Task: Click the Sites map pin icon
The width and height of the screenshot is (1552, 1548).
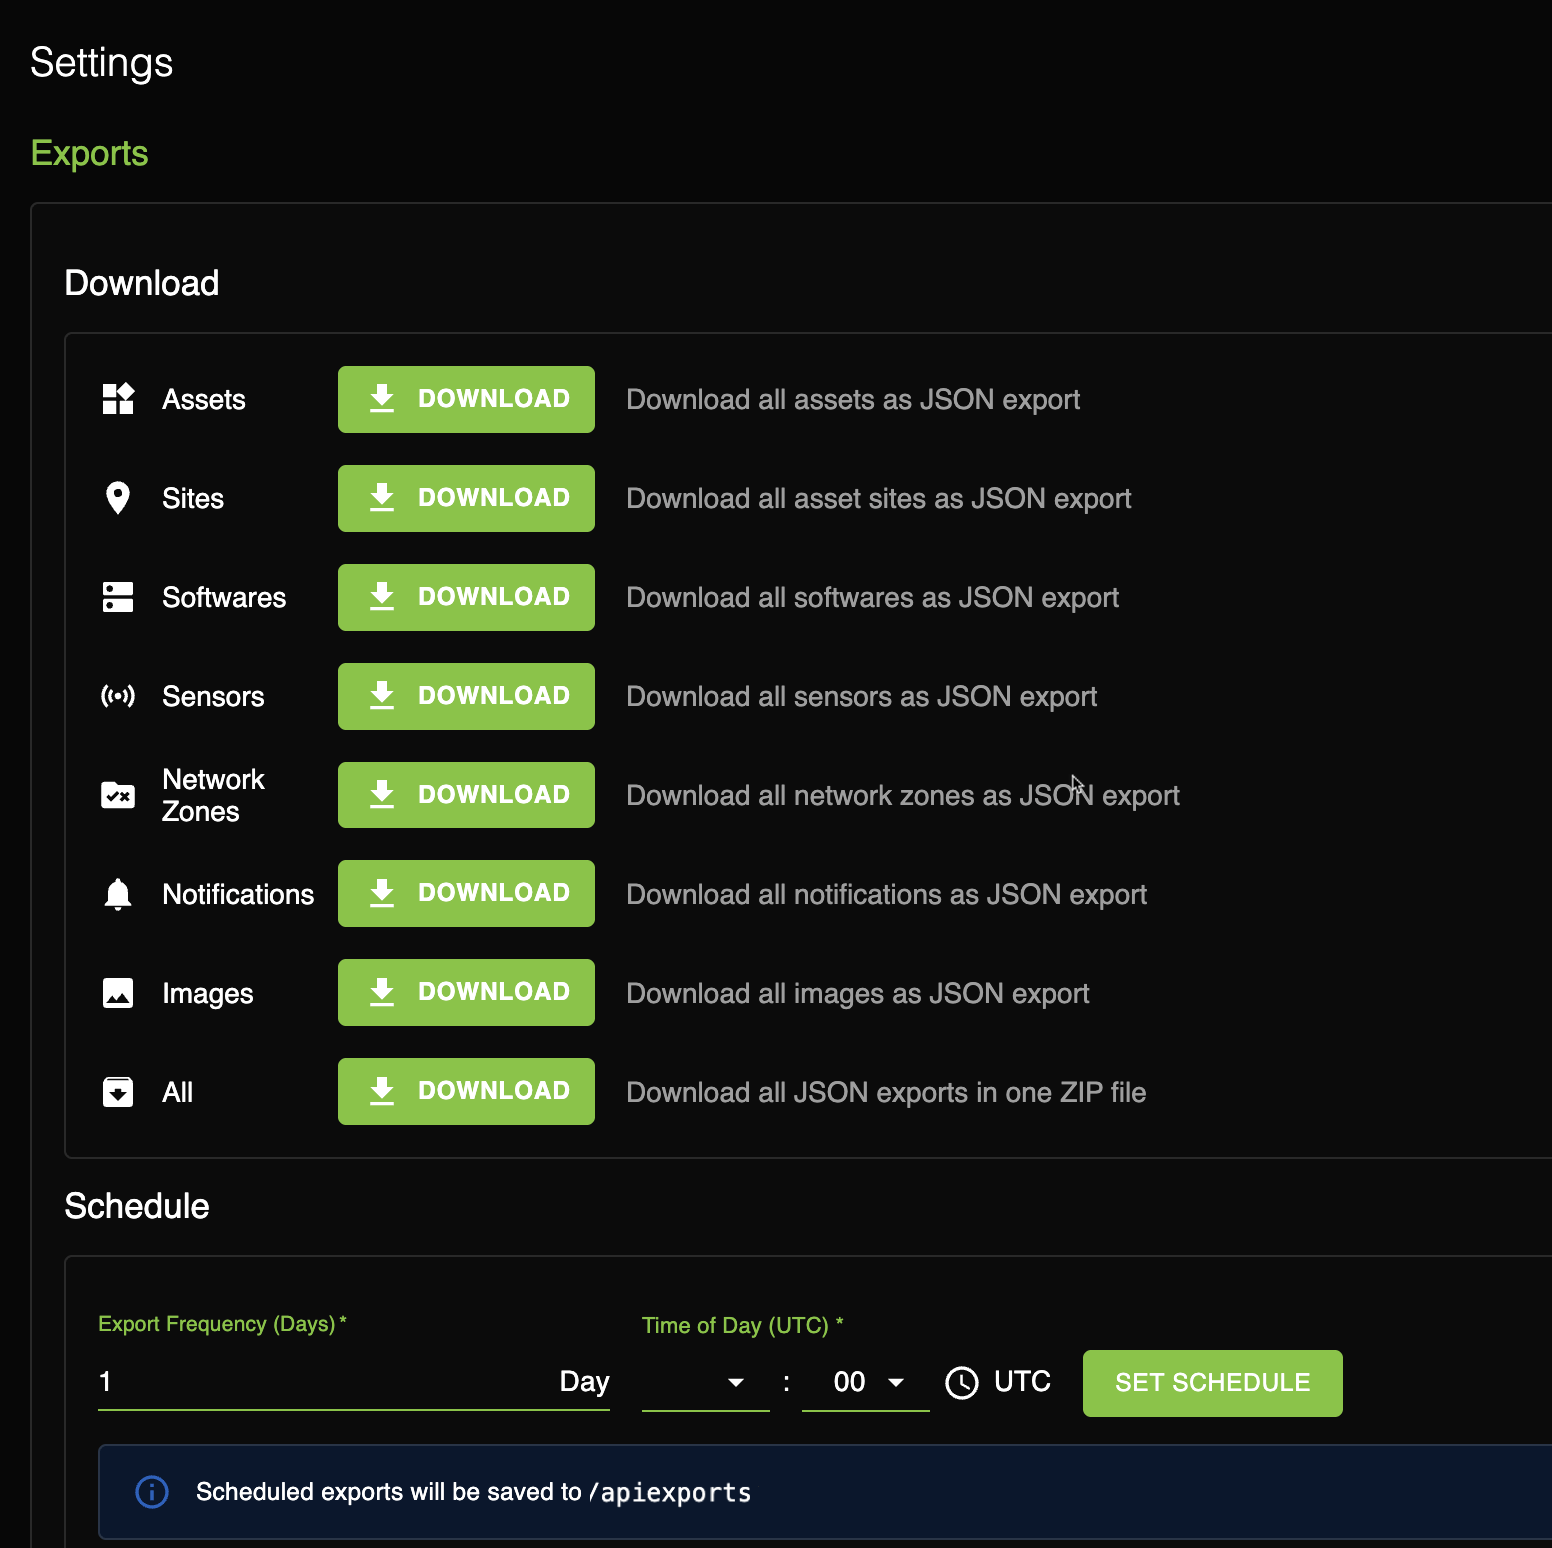Action: (x=118, y=498)
